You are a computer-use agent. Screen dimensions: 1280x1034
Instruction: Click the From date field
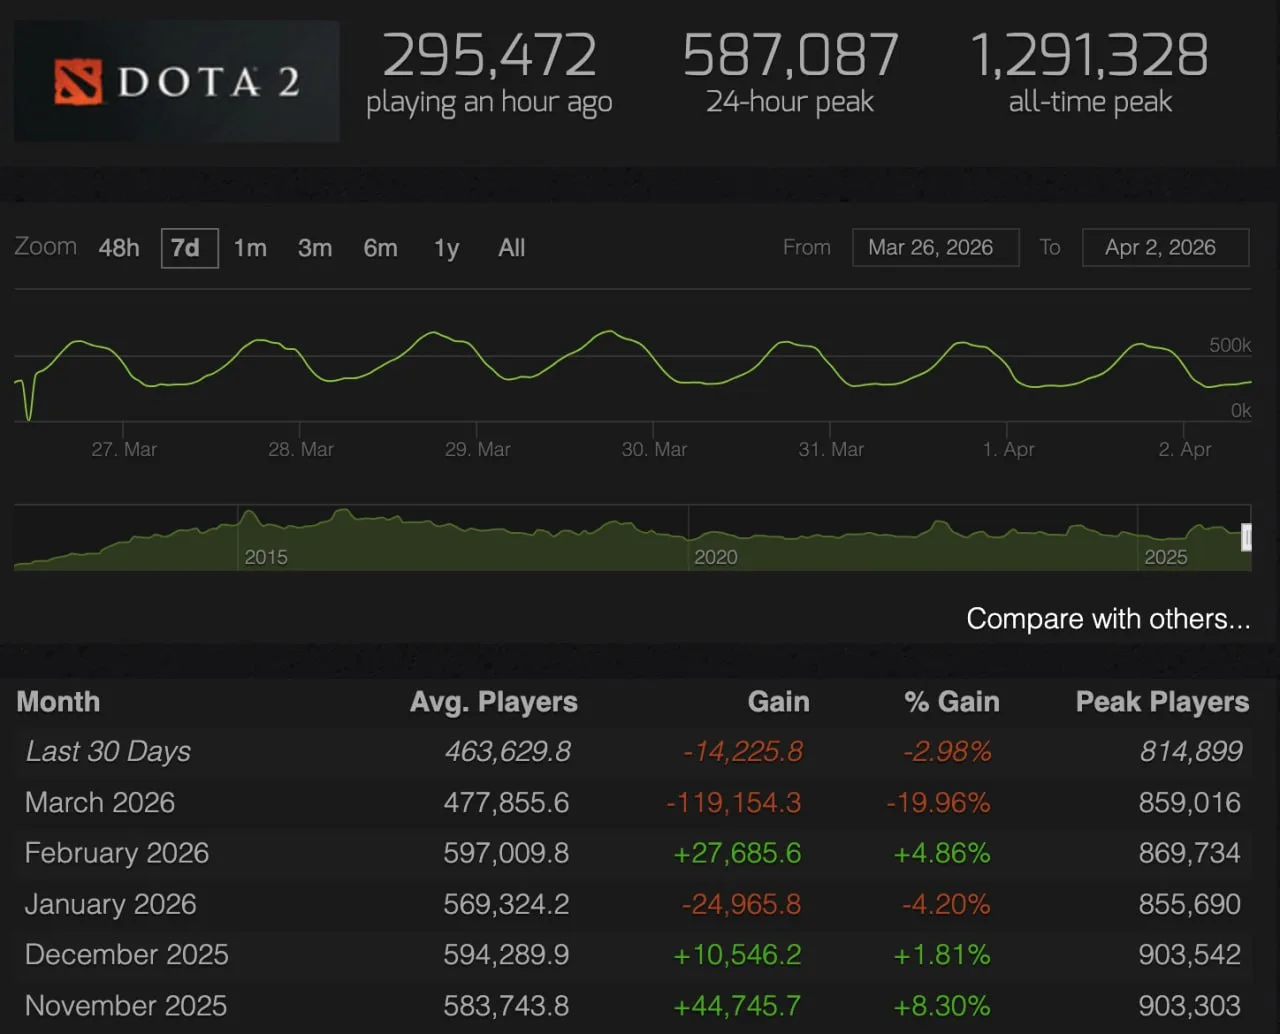point(934,248)
